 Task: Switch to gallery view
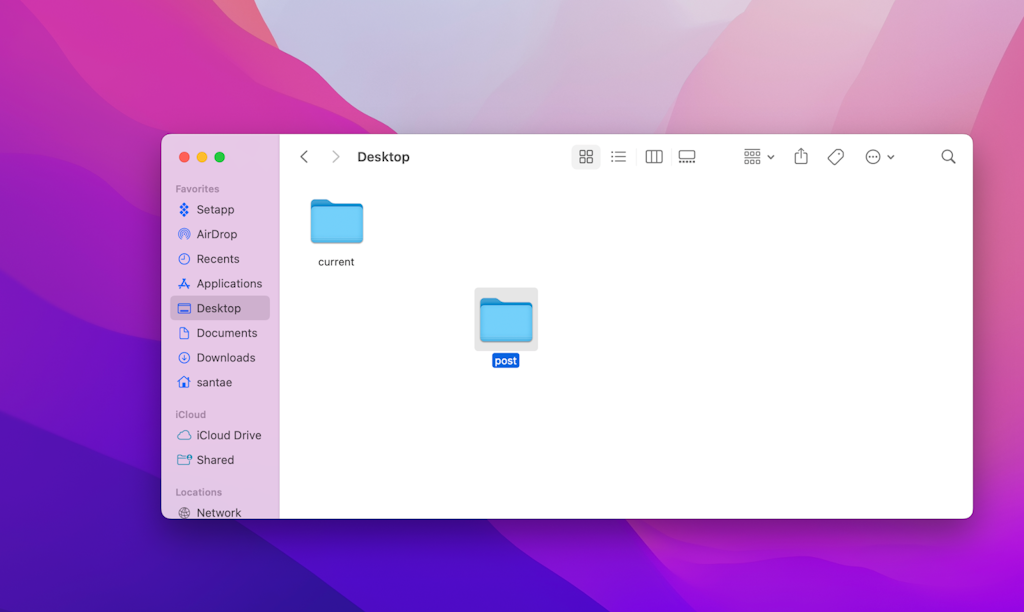click(x=687, y=157)
